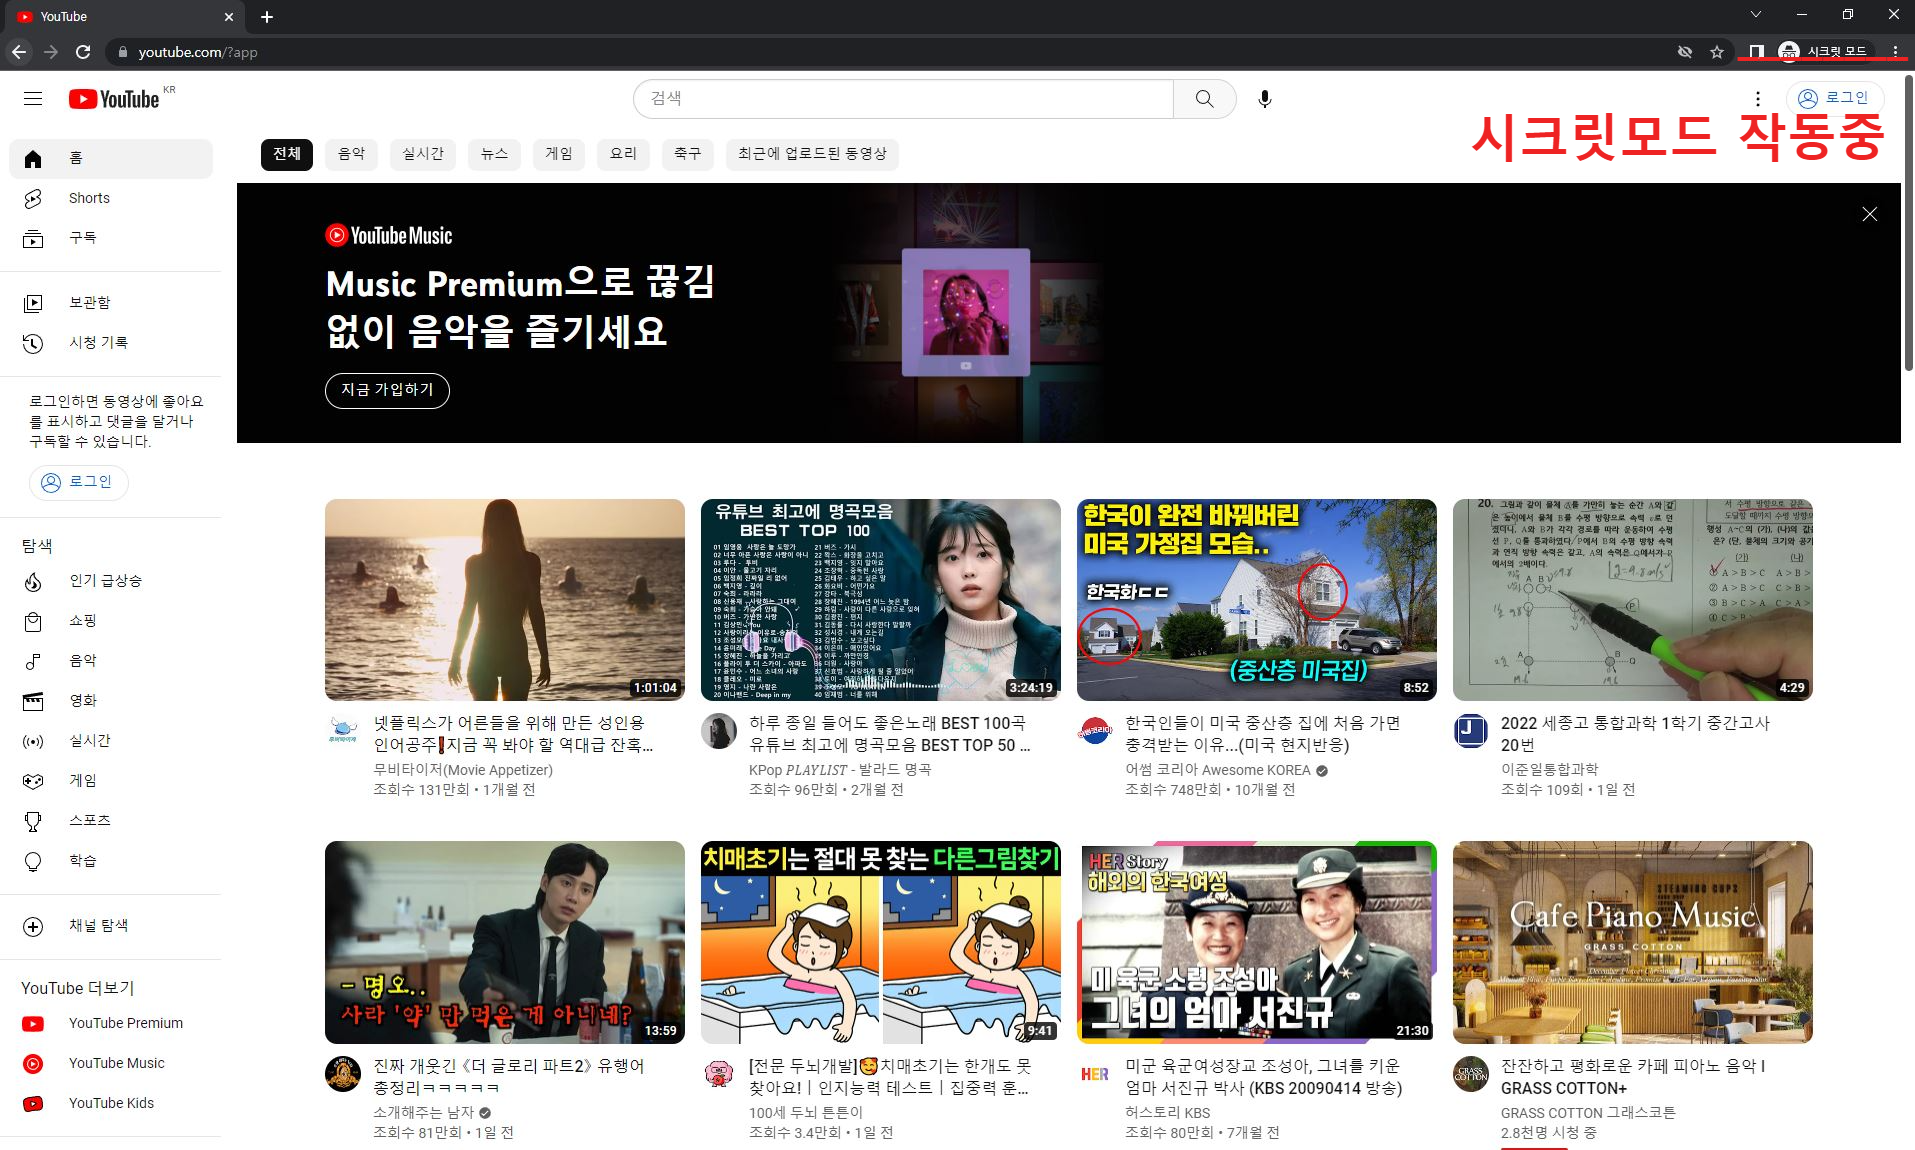Select the 음악 filter chip

pos(351,154)
